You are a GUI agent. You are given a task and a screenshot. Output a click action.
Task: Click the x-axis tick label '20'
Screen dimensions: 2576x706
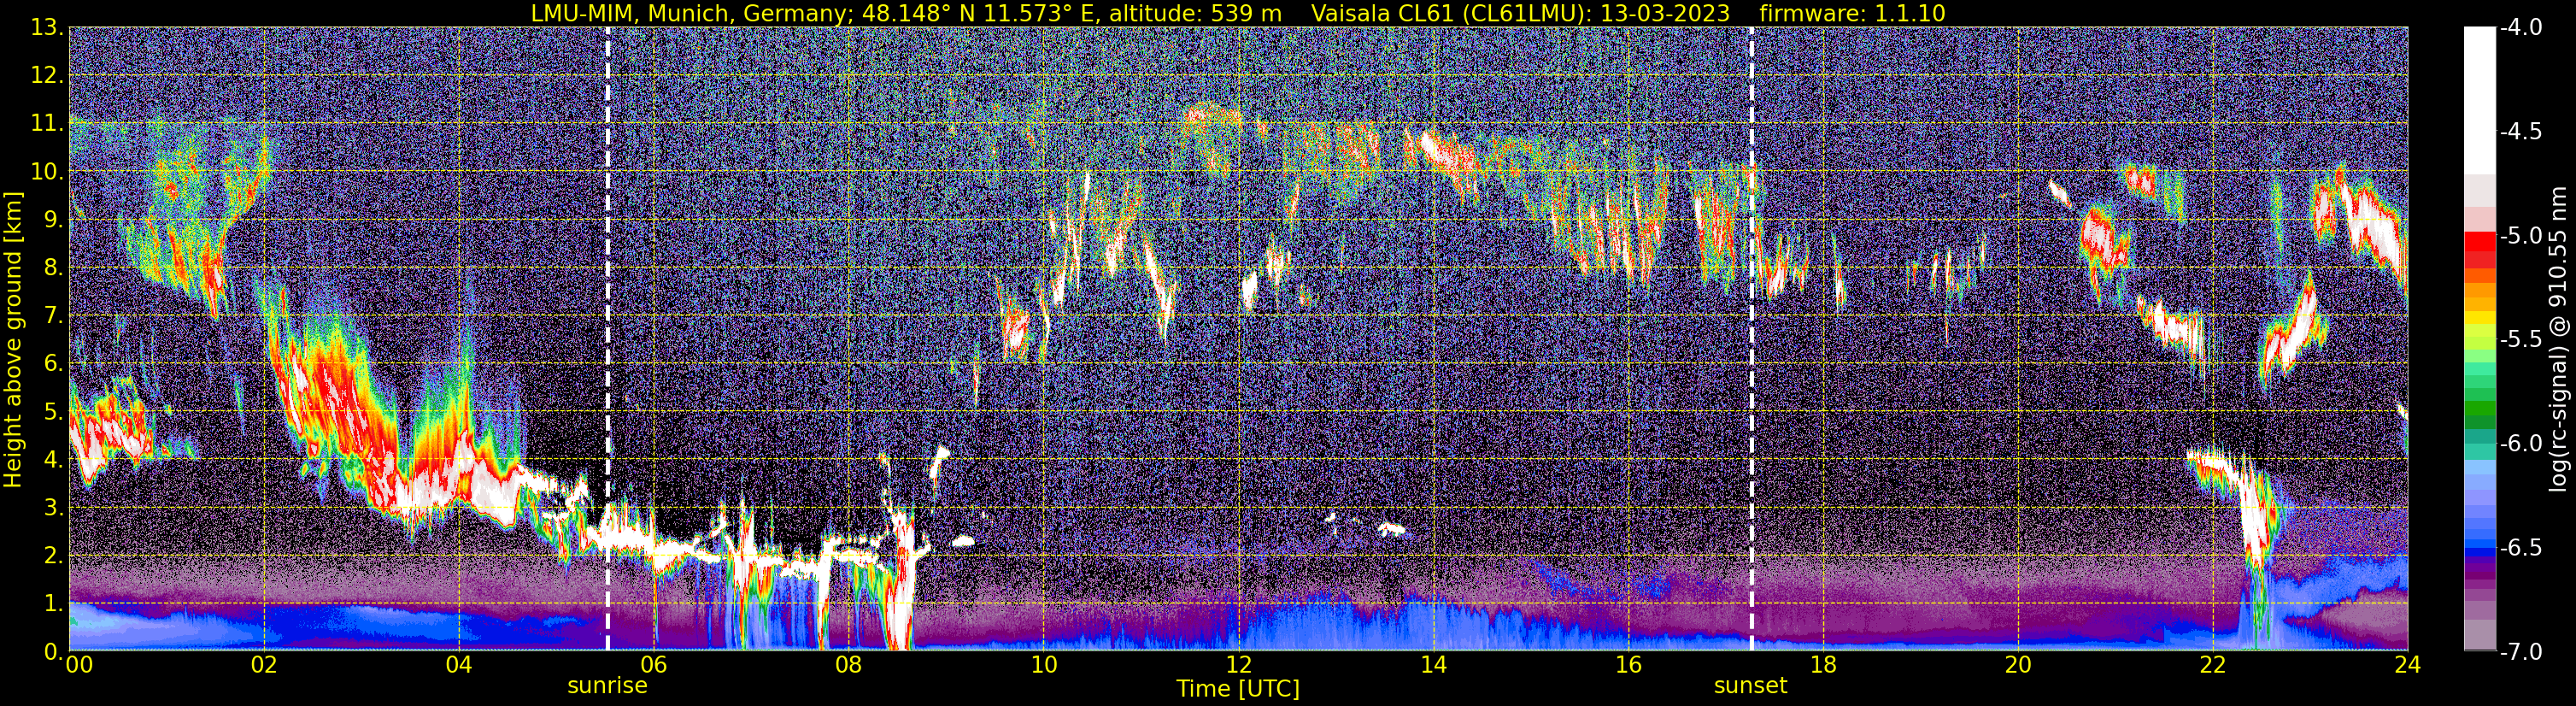coord(2018,665)
